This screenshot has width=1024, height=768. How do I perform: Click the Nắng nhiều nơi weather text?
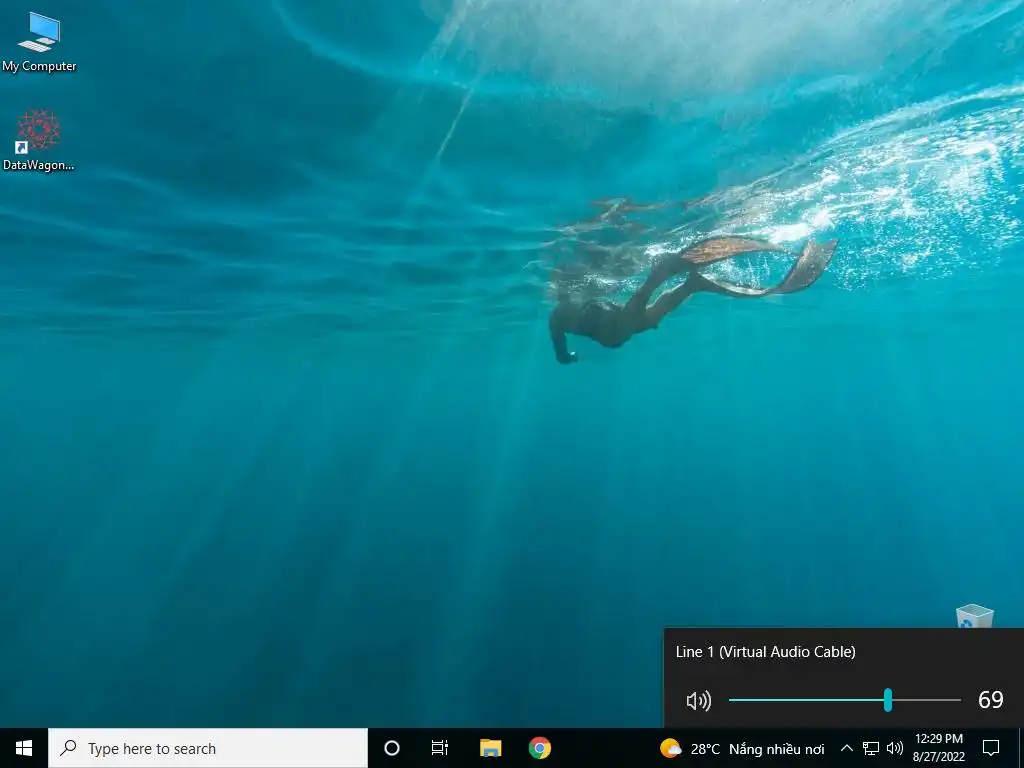776,749
